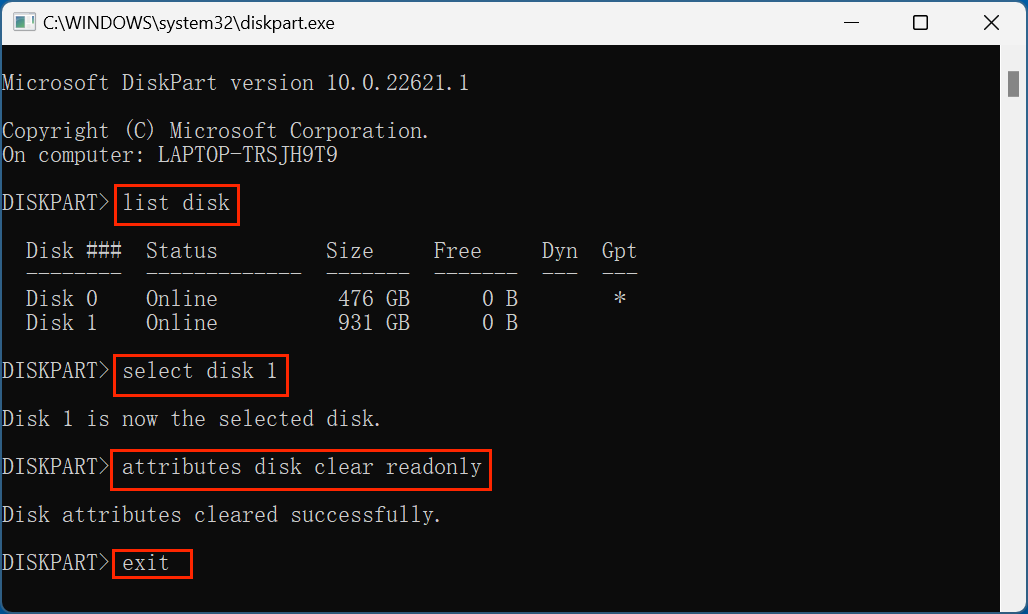
Task: Click the 'attributes disk clear readonly' command
Action: (300, 469)
